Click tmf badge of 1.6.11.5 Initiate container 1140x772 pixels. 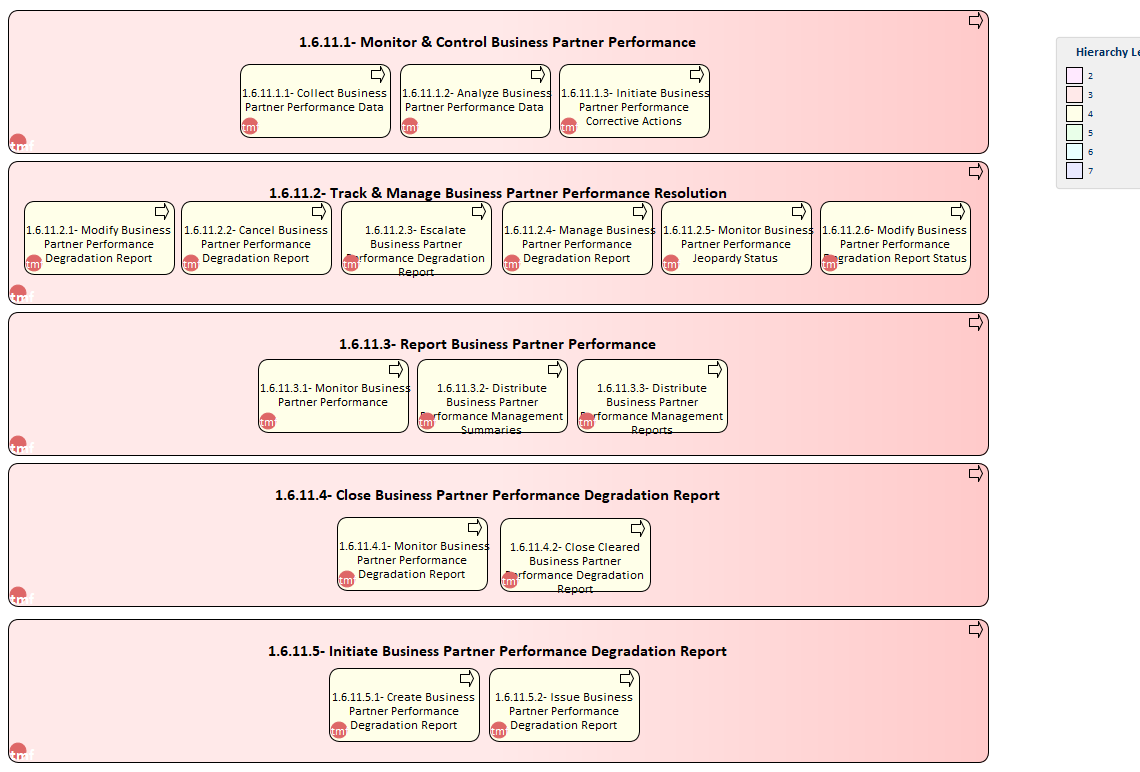click(x=20, y=752)
